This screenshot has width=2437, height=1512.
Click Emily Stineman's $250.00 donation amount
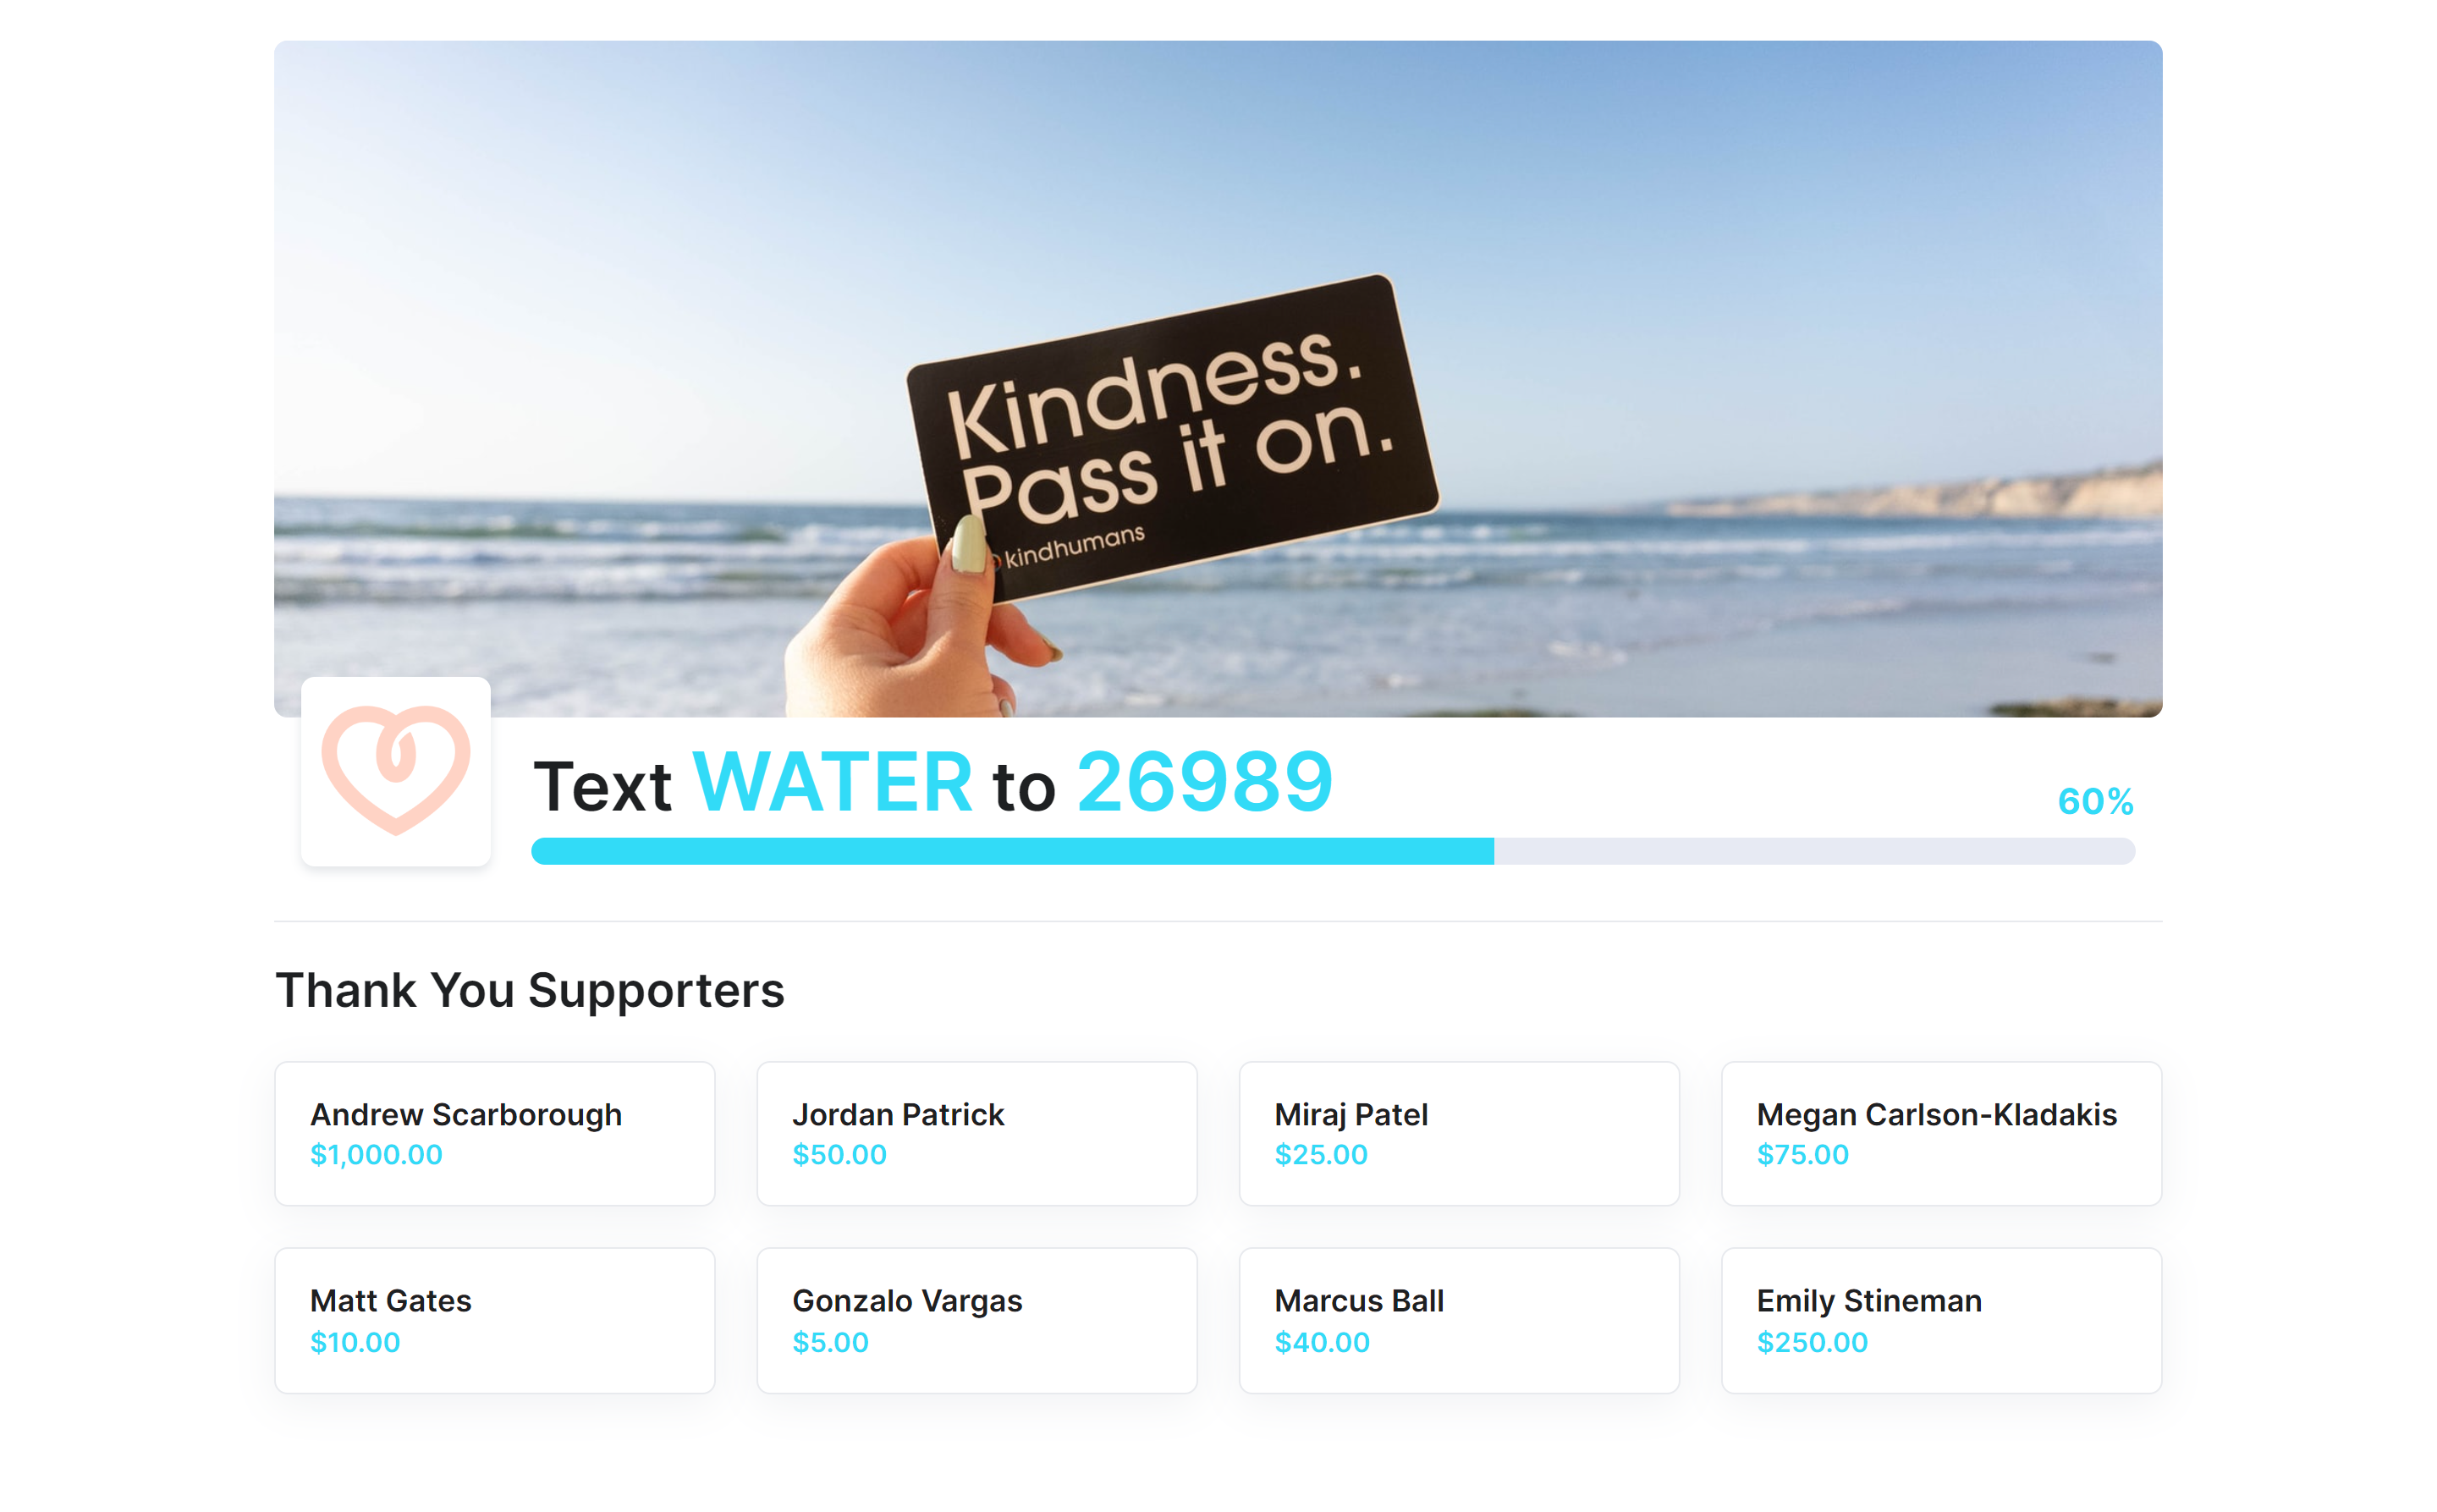click(1811, 1342)
